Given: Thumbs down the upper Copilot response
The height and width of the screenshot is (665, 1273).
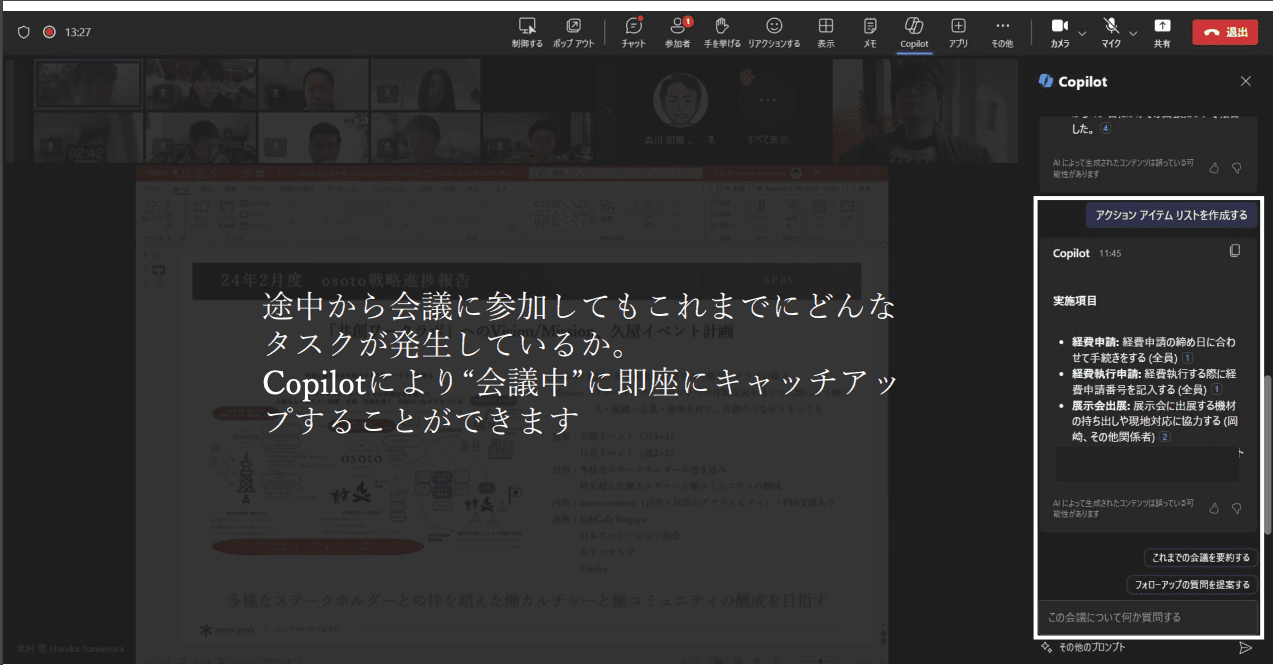Looking at the screenshot, I should [1237, 168].
